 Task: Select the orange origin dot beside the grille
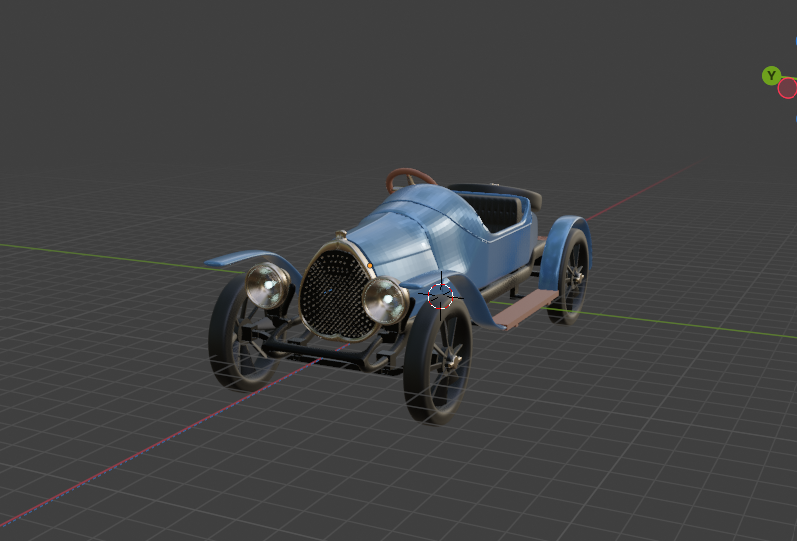point(370,265)
